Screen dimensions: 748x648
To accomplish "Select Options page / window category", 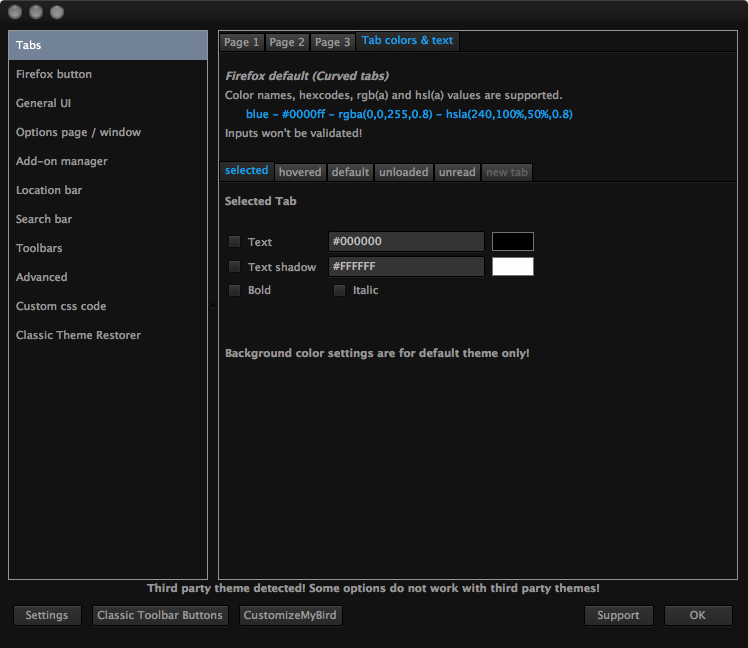I will [108, 132].
